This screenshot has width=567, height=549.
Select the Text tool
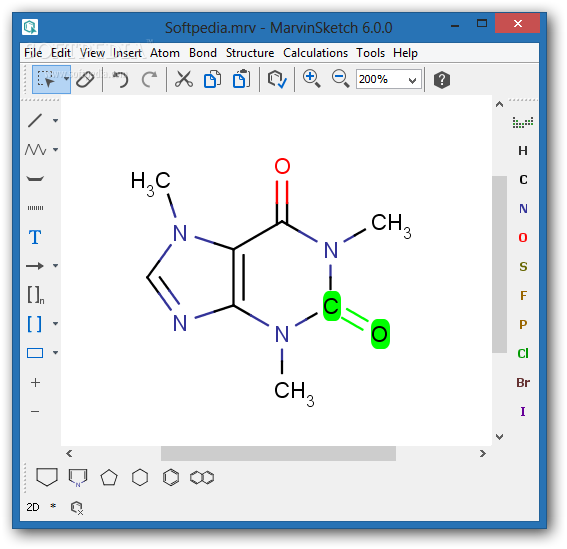(35, 237)
